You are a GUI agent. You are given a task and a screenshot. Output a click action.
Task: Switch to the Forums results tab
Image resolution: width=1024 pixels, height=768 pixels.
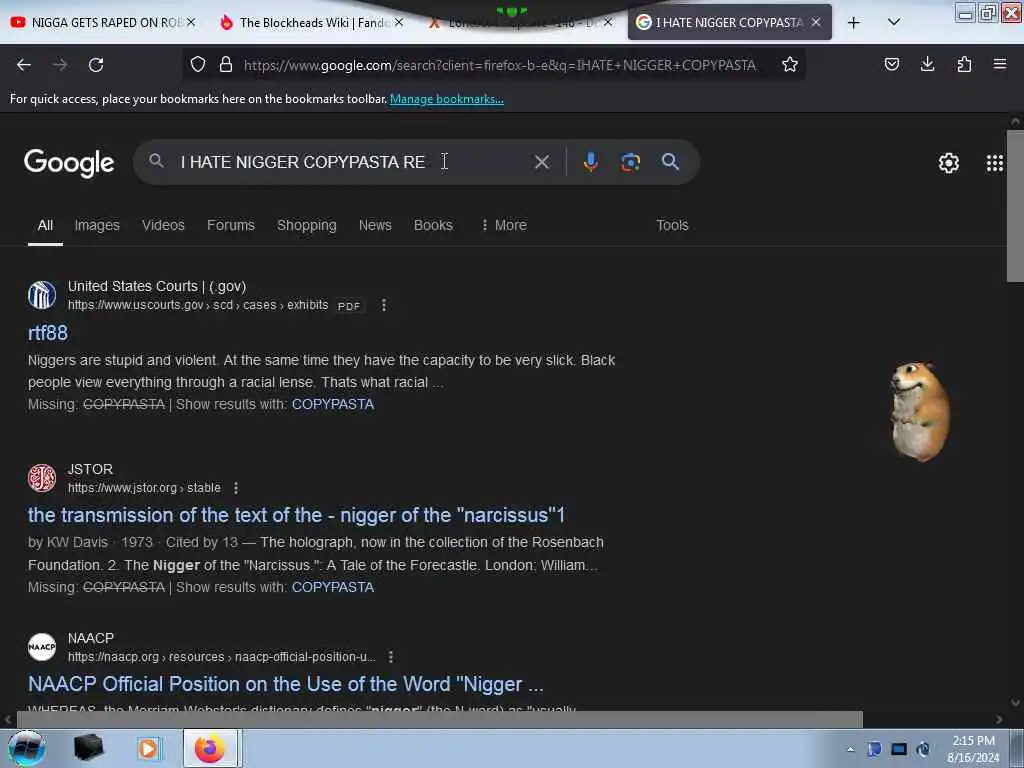(x=231, y=225)
